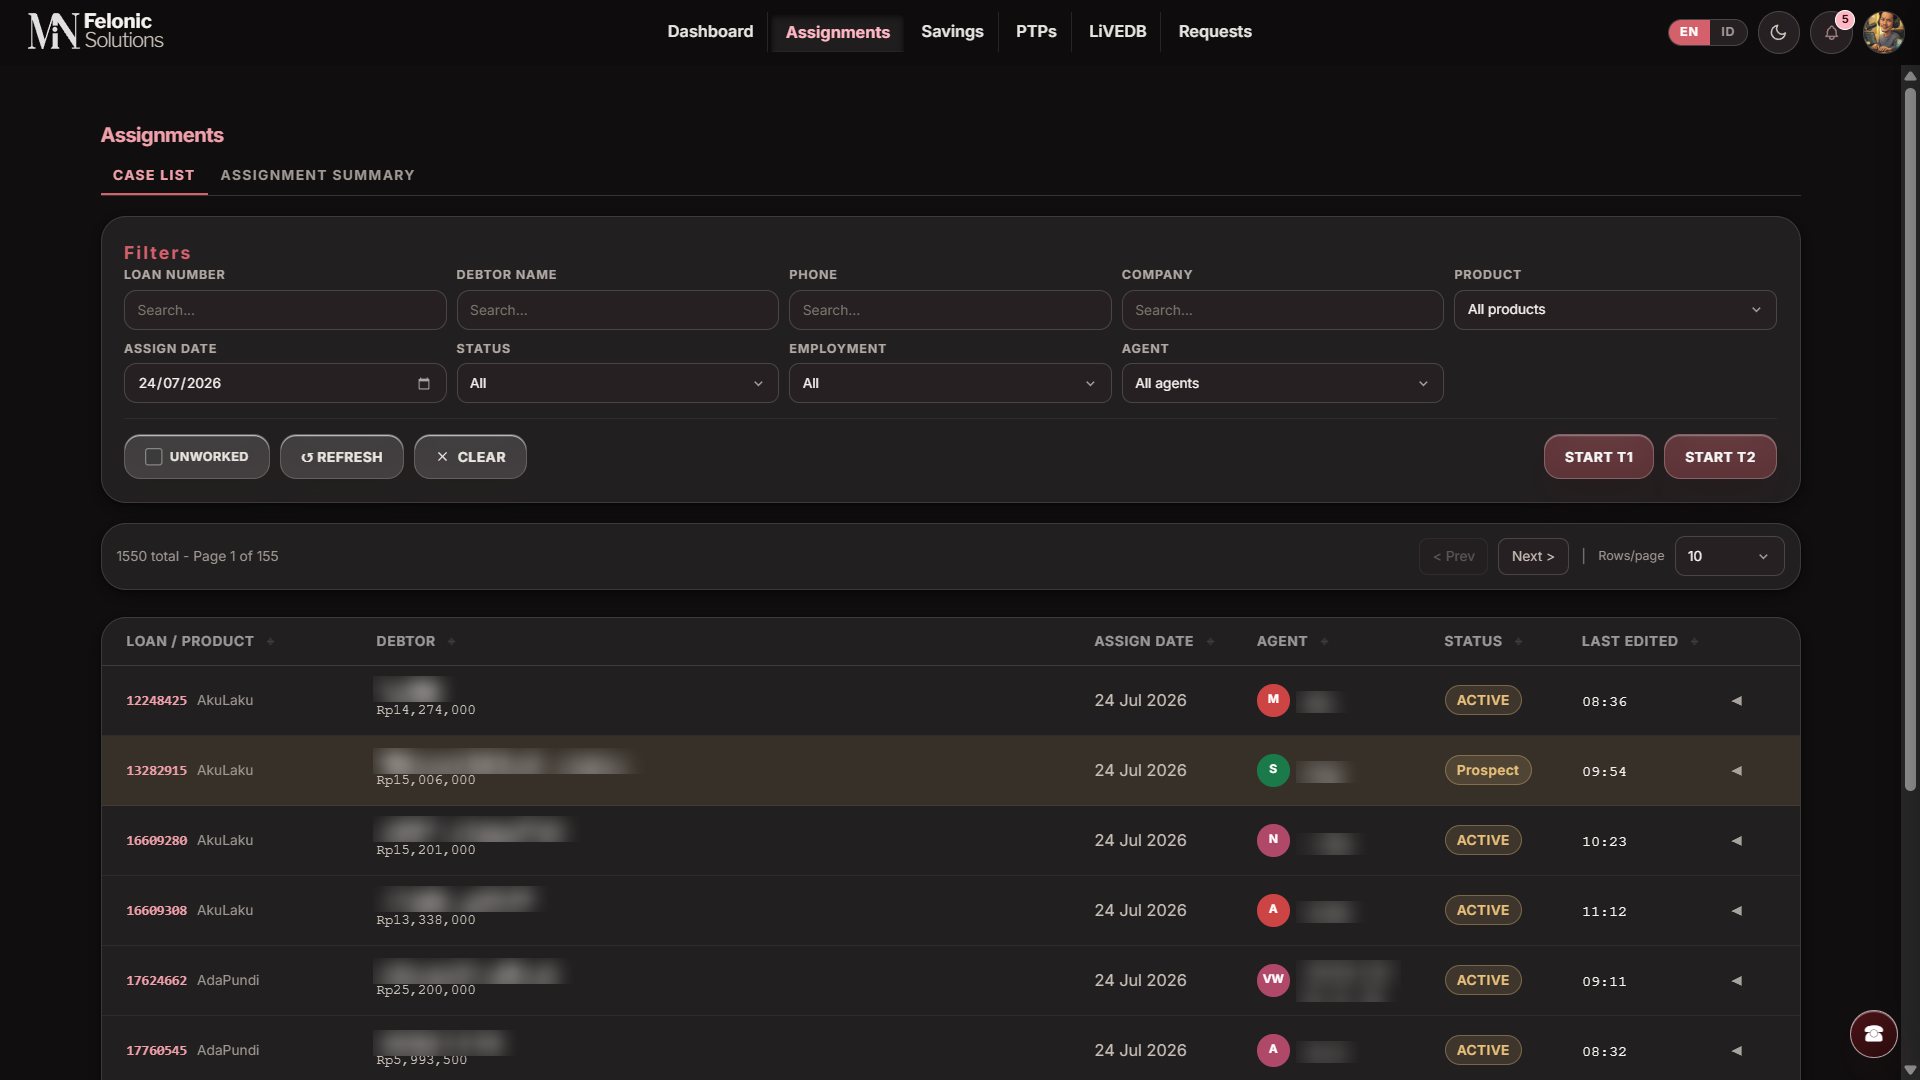Click agent VW avatar in loan 17624662 row
The image size is (1920, 1080).
coord(1273,980)
